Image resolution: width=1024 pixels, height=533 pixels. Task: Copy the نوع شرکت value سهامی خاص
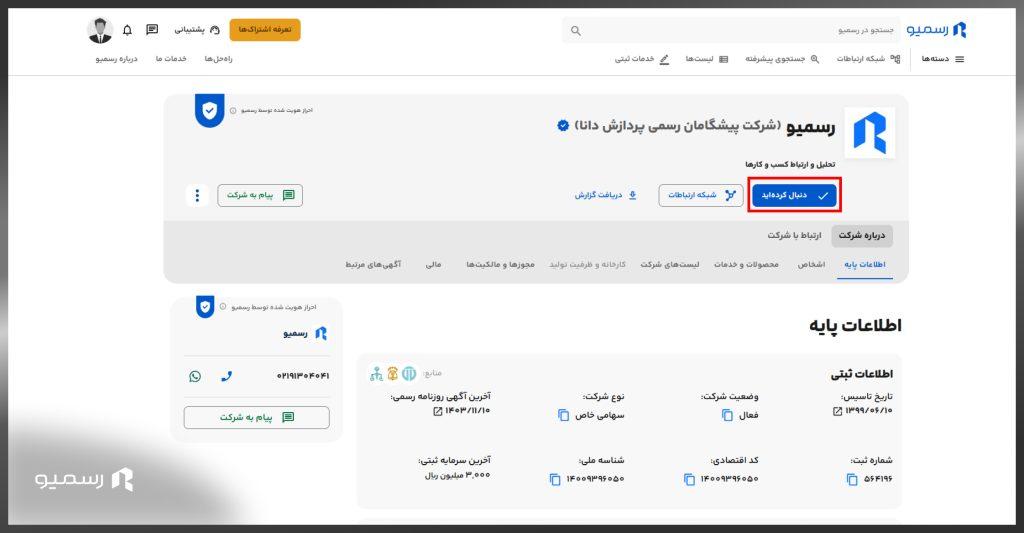coord(564,415)
